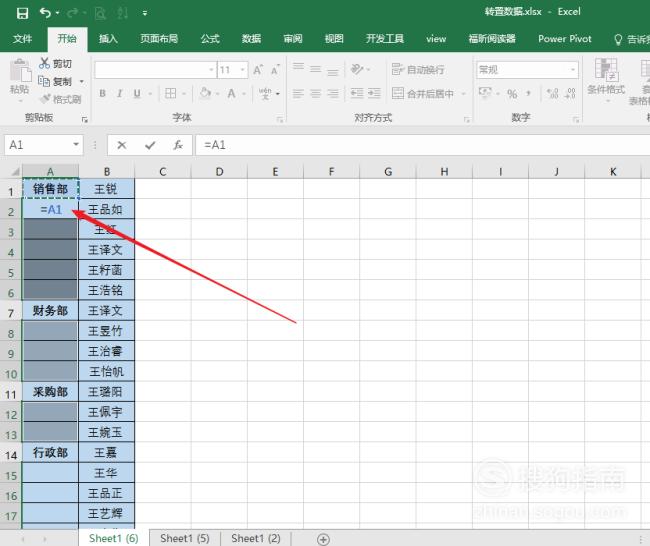The height and width of the screenshot is (546, 650).
Task: Decrease the indent
Action: point(357,93)
